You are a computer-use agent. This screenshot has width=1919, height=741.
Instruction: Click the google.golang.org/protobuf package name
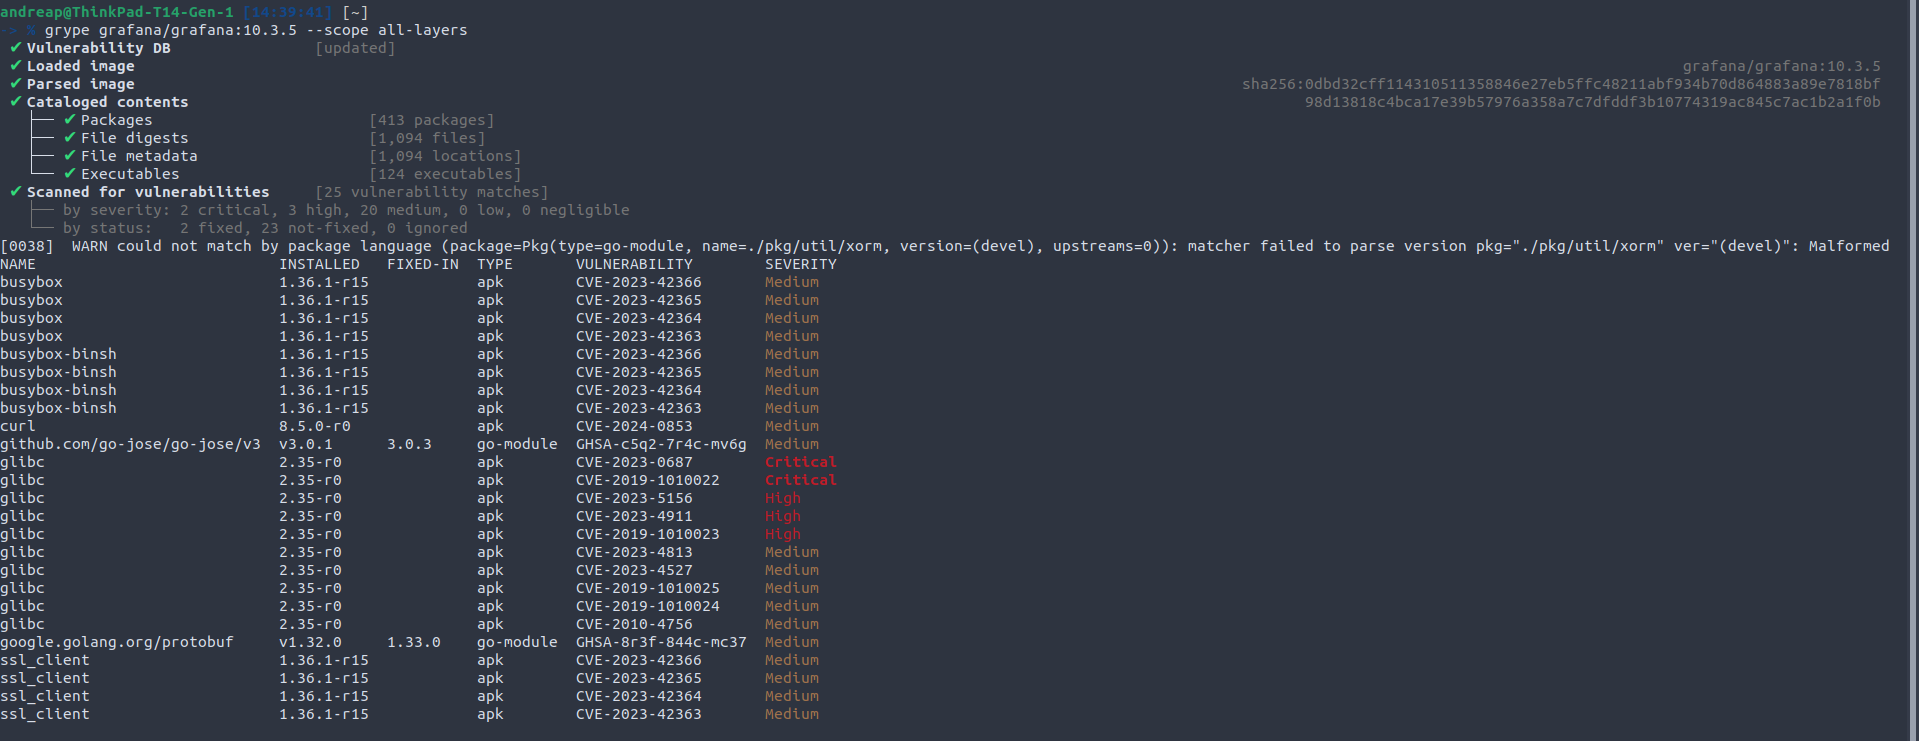coord(117,642)
